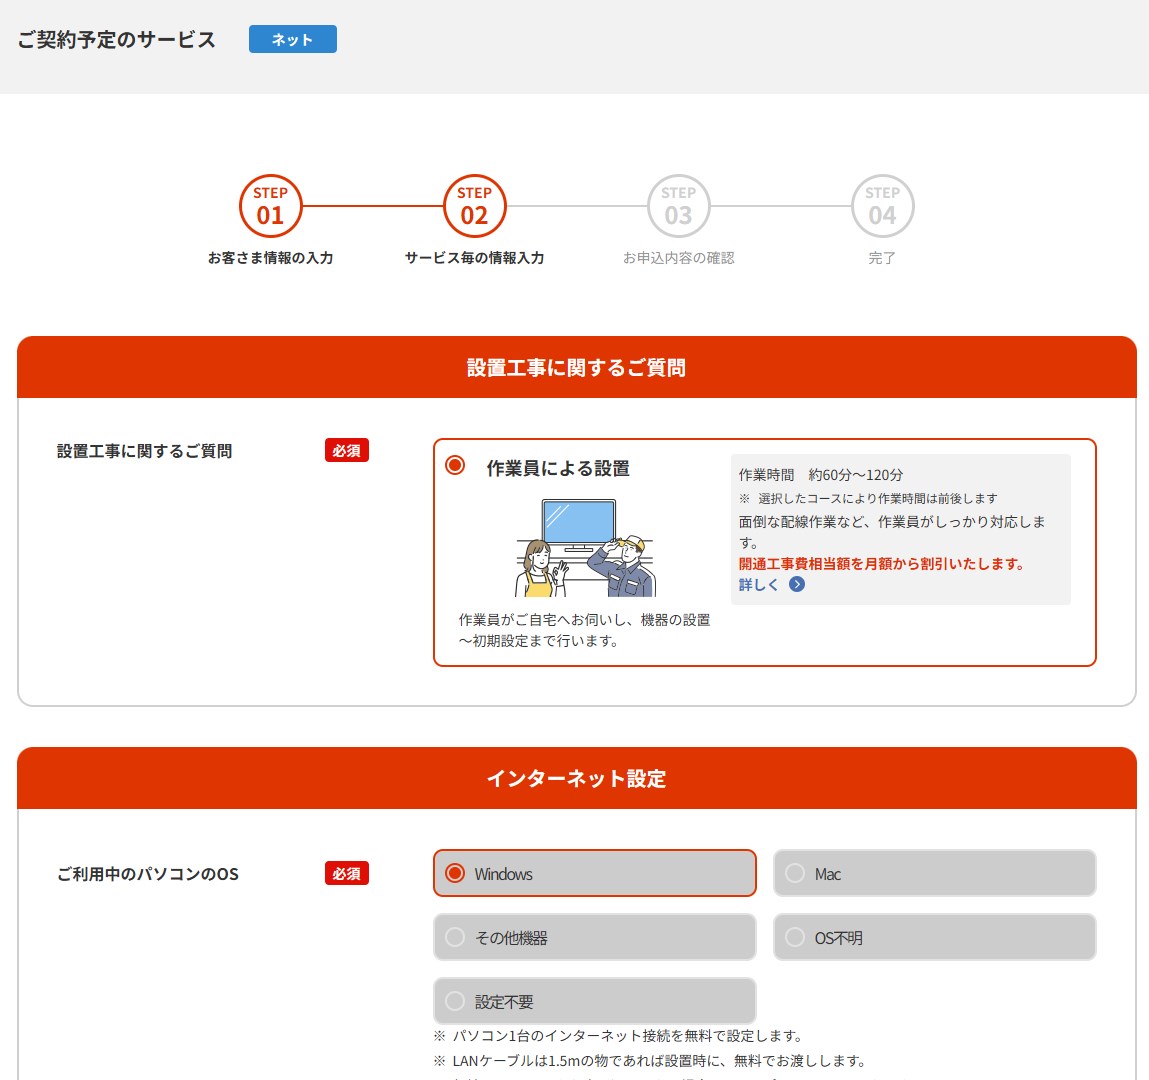This screenshot has width=1149, height=1080.
Task: Click the blue arrow icon beside 詳しく
Action: coord(797,585)
